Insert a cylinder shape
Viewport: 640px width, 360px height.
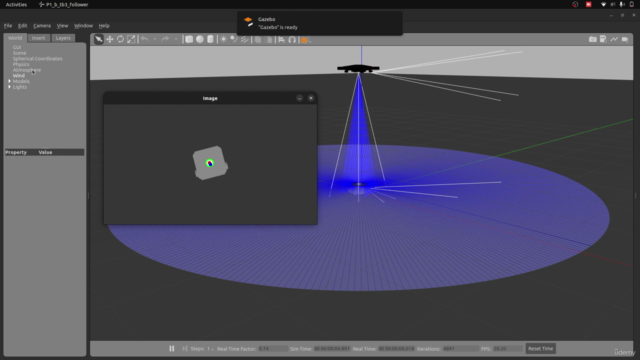click(x=210, y=40)
